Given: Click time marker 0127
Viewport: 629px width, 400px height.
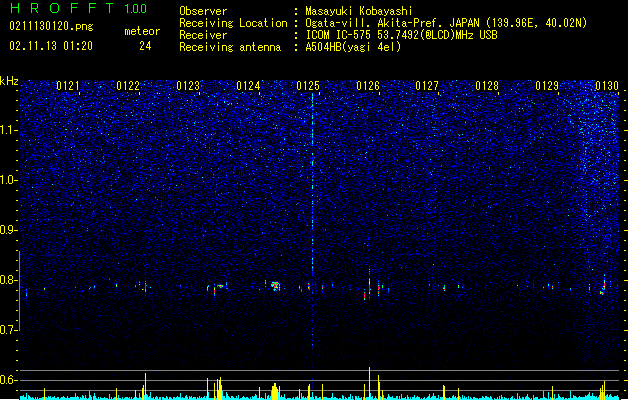Looking at the screenshot, I should (427, 86).
